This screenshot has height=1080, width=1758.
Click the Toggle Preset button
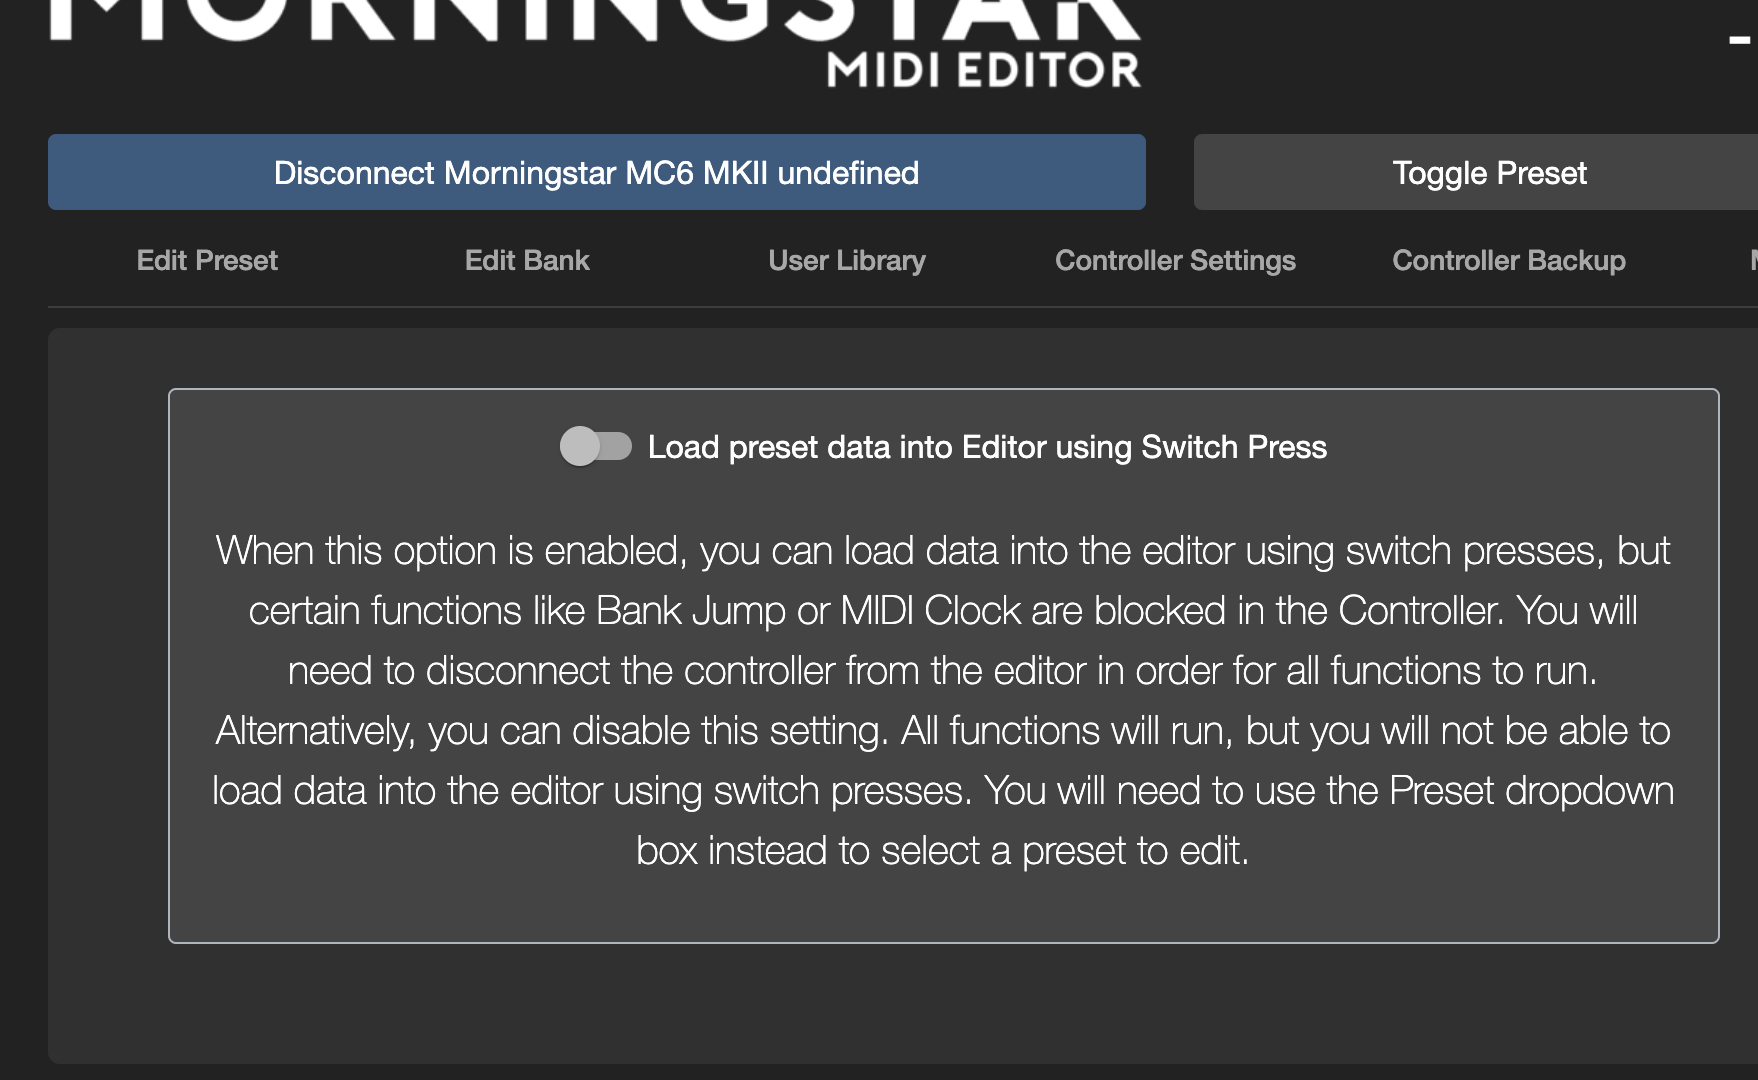coord(1476,172)
